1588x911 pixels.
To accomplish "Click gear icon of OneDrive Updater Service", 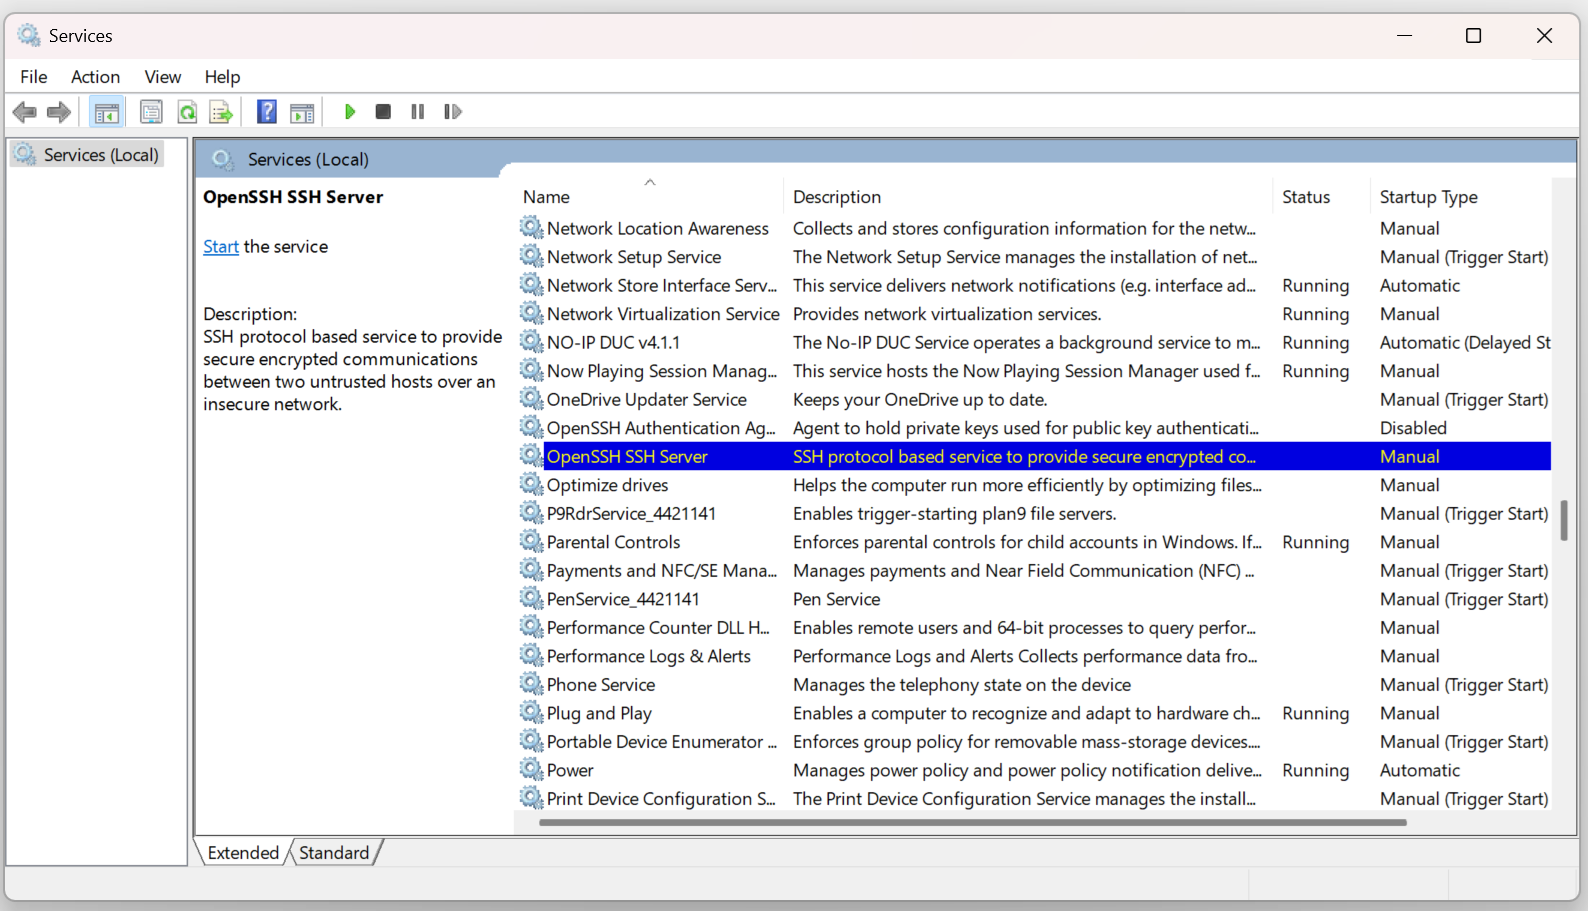I will pyautogui.click(x=531, y=399).
